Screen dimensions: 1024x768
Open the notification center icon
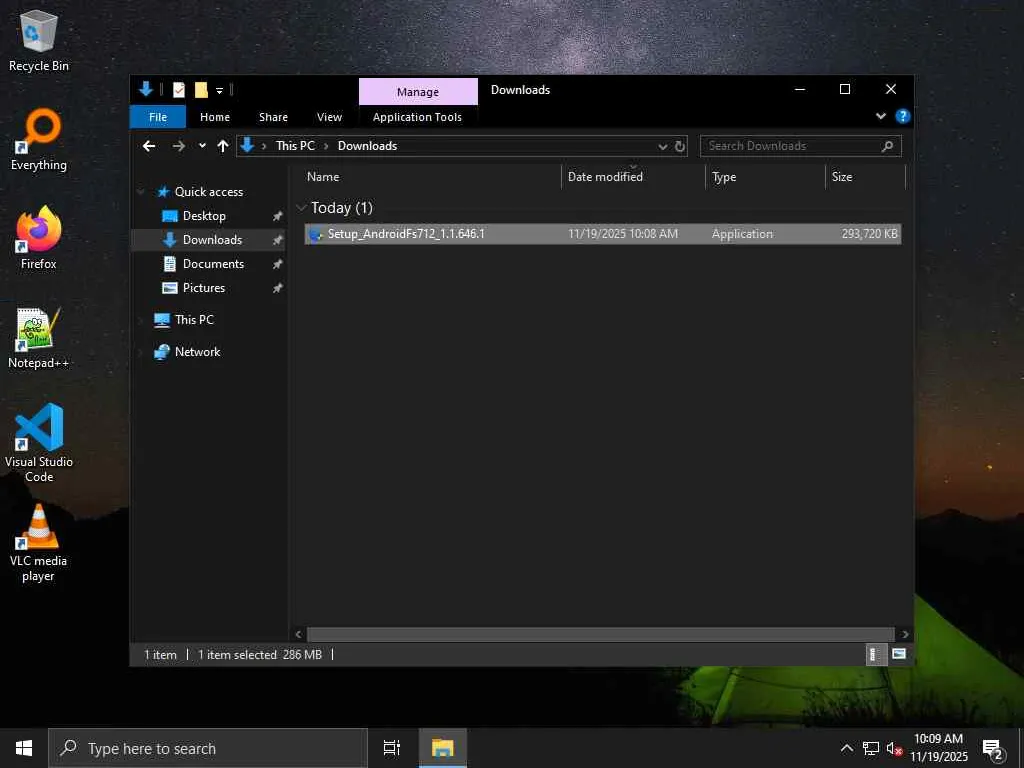coord(993,748)
